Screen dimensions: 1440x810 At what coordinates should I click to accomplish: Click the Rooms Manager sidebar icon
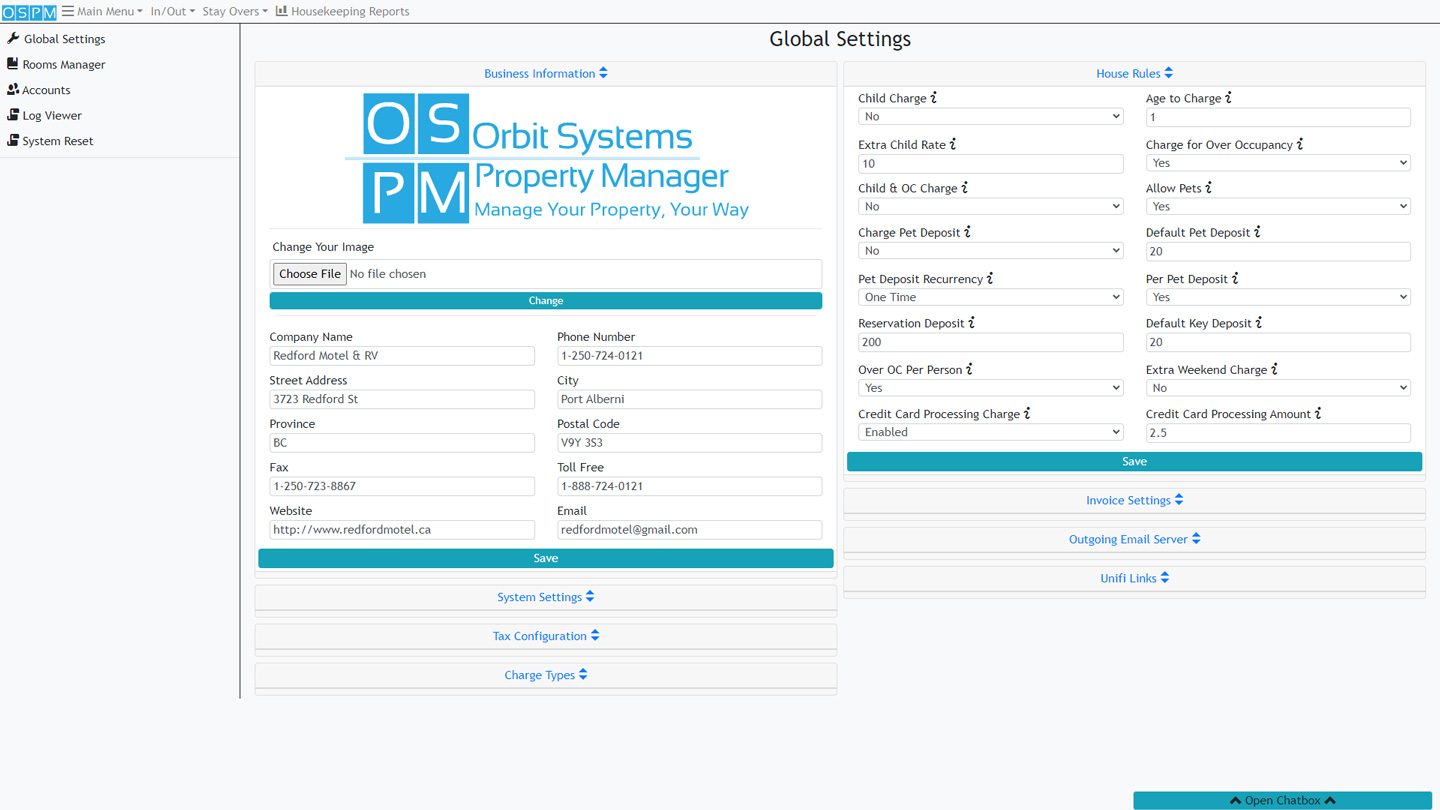12,64
